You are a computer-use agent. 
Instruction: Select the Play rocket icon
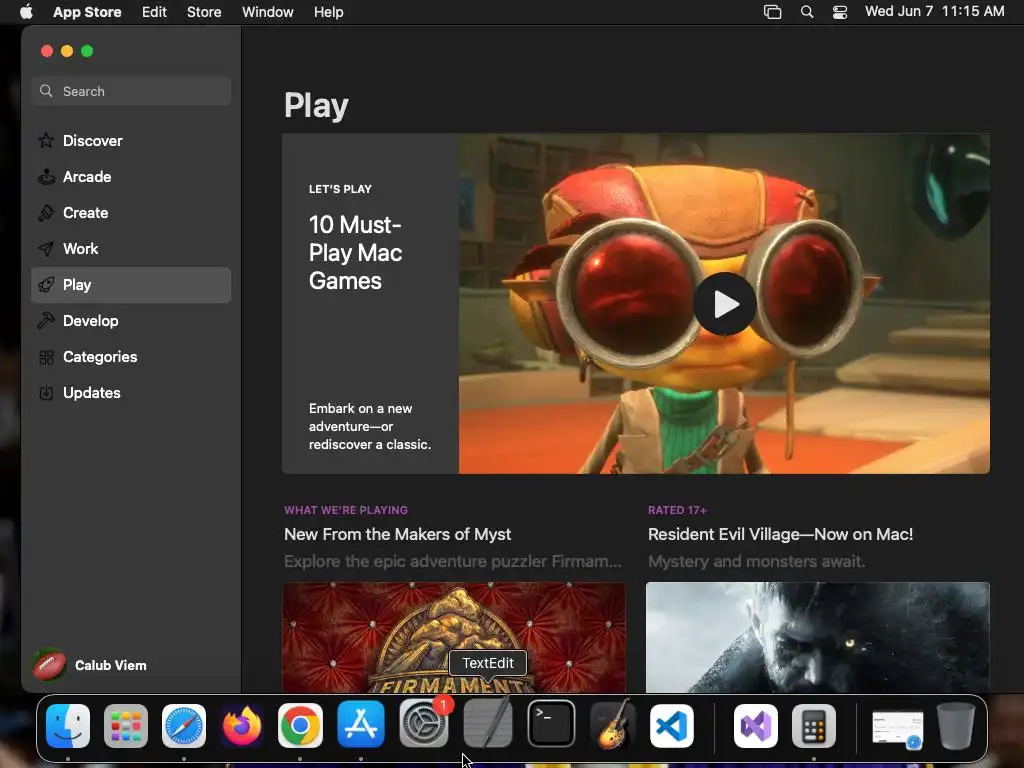point(46,285)
